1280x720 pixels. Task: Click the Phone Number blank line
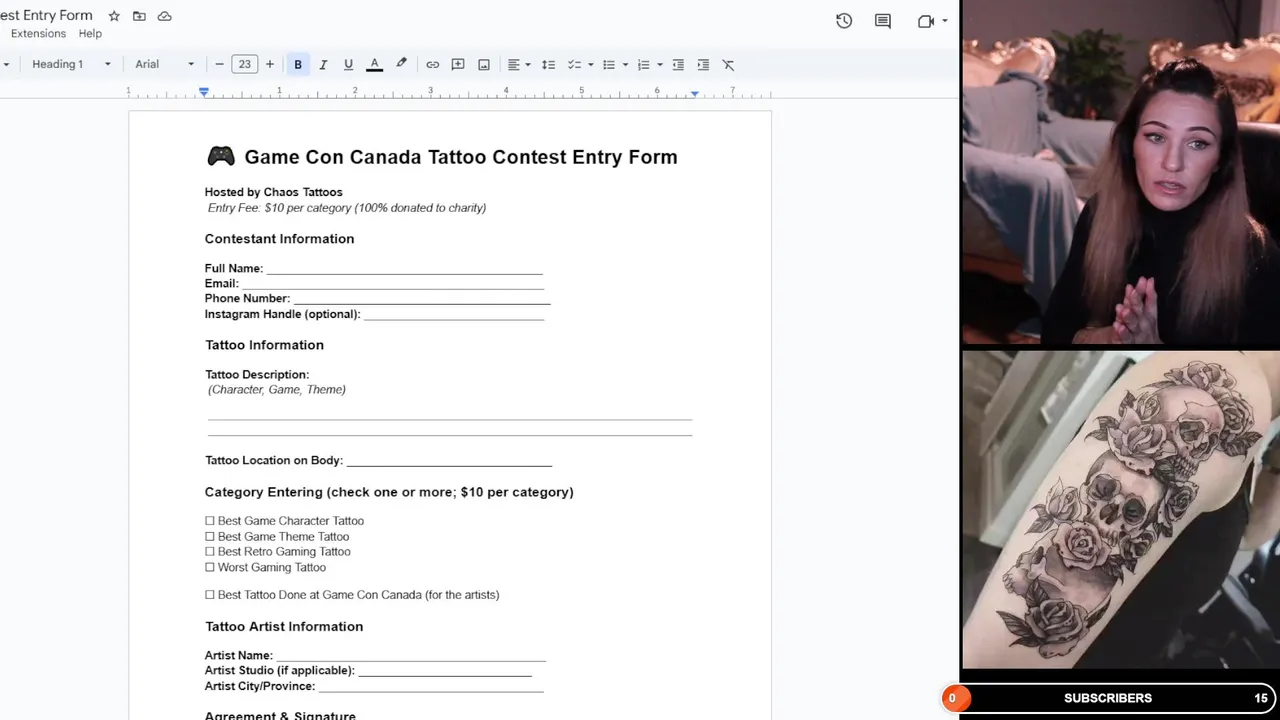click(422, 299)
